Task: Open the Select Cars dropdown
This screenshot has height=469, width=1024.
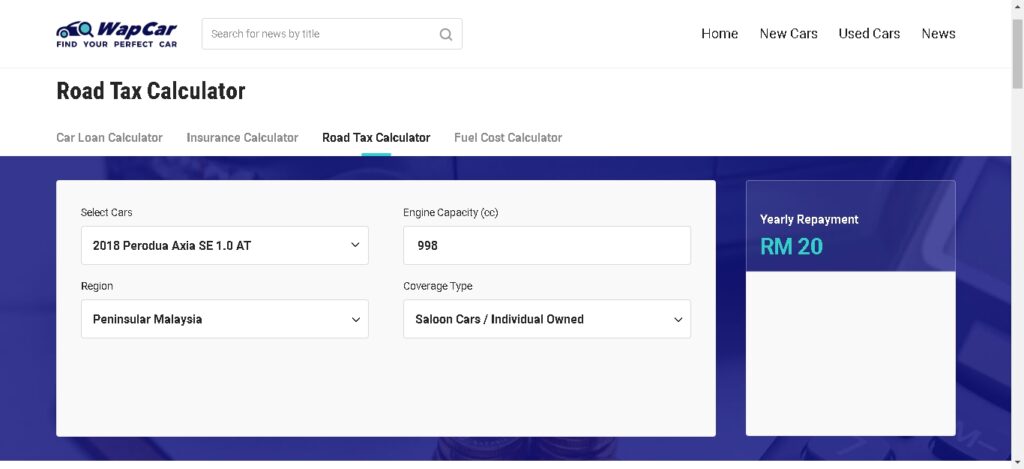Action: [225, 246]
